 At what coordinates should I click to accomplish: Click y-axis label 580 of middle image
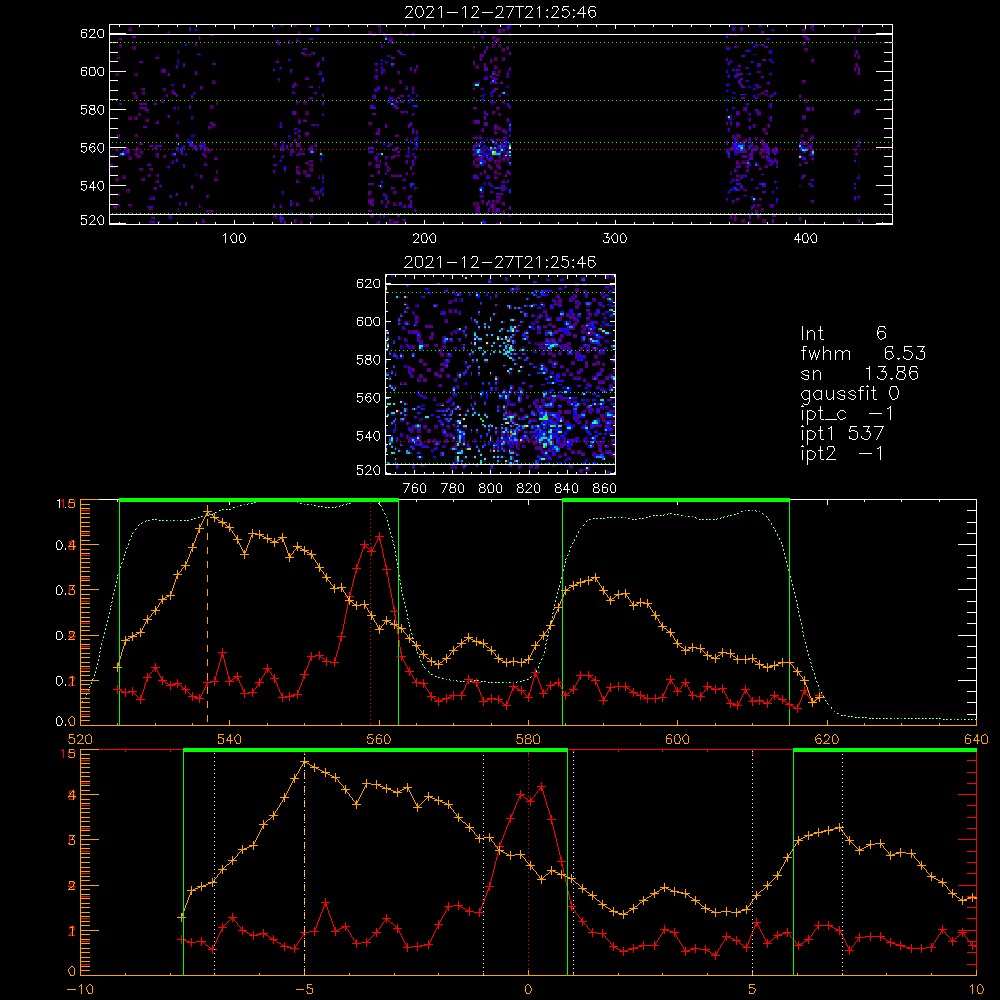tap(369, 360)
